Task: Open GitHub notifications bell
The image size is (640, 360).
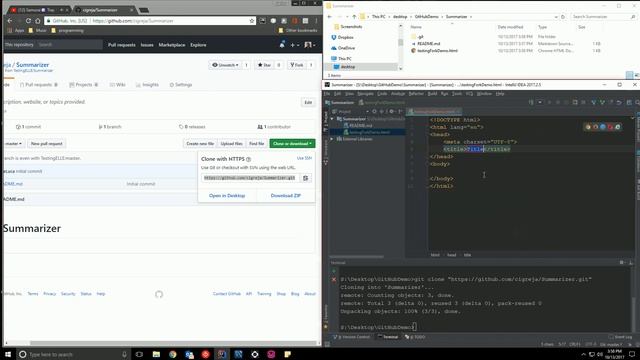Action: [x=282, y=44]
